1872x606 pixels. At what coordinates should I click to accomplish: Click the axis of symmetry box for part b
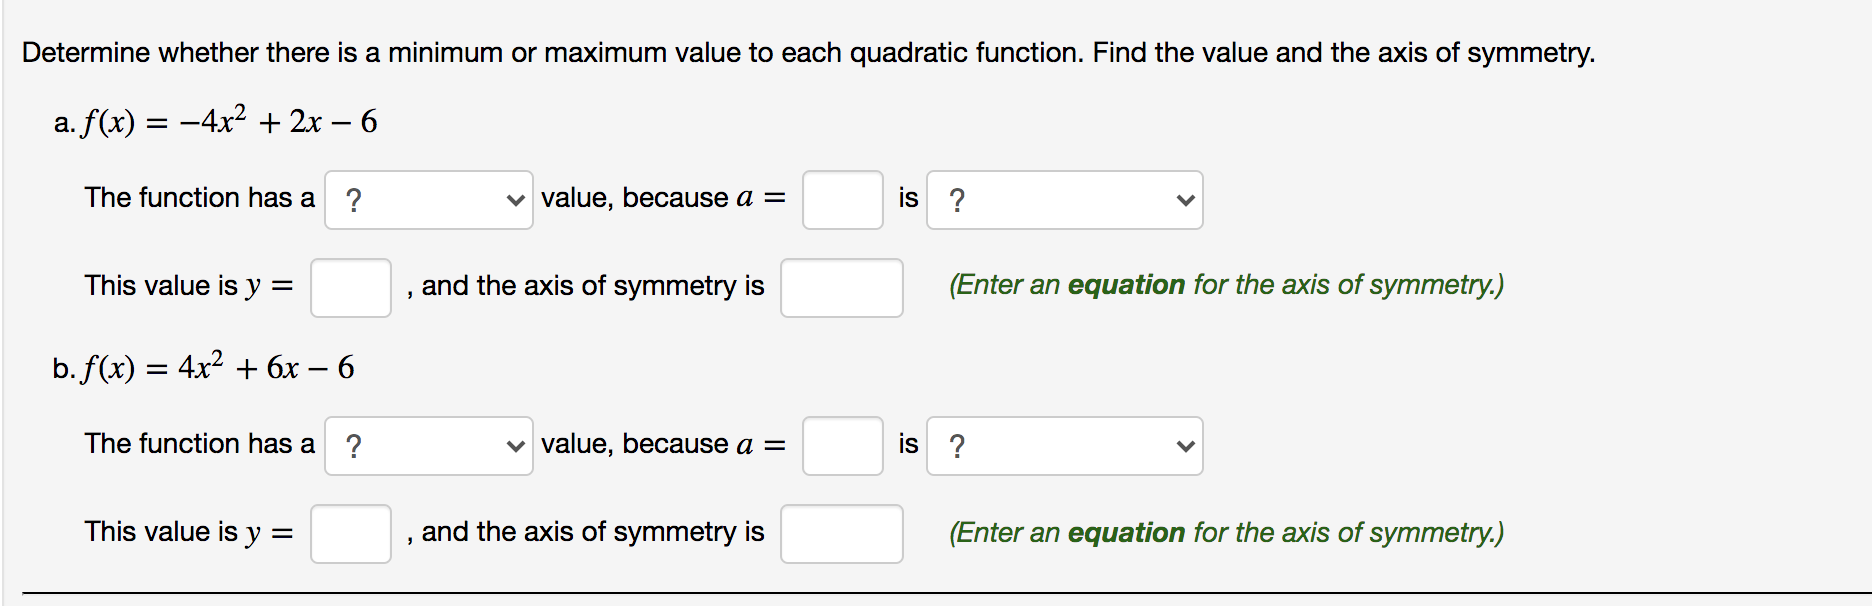[x=841, y=534]
